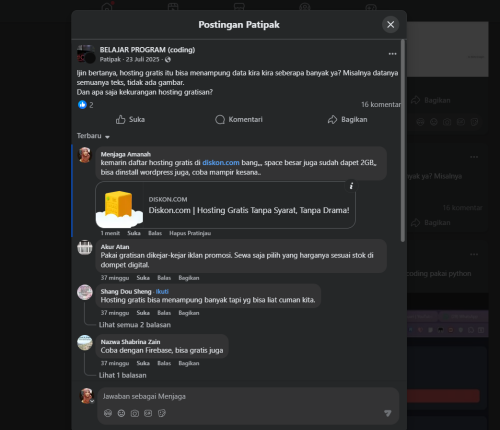Open the sticker picker in reply box
This screenshot has width=500, height=430.
[162, 413]
